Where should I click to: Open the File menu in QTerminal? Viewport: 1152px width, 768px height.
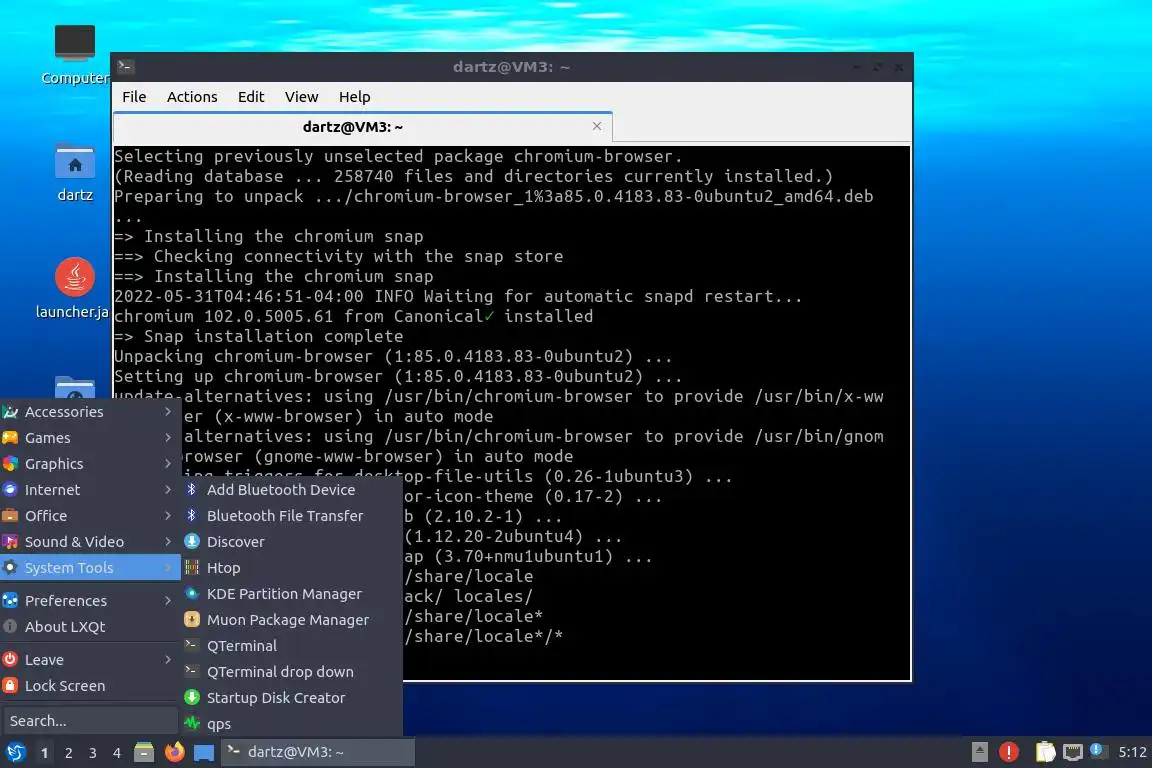click(x=134, y=97)
